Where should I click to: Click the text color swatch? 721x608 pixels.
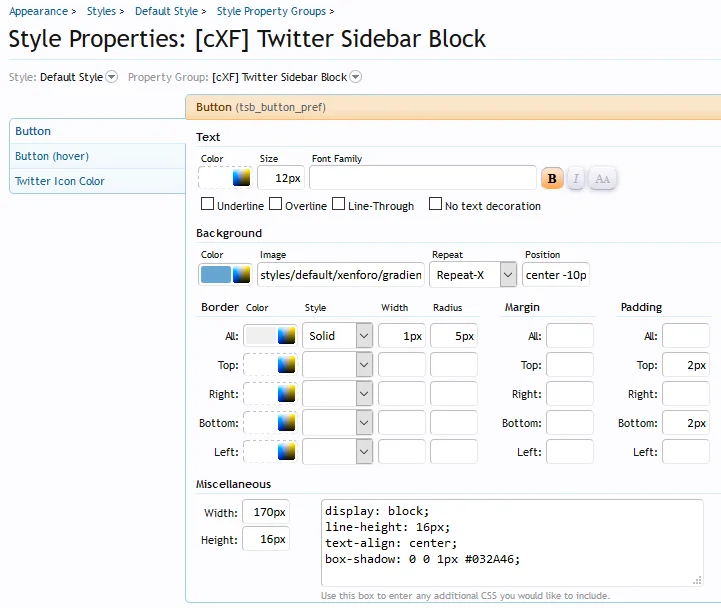point(215,178)
